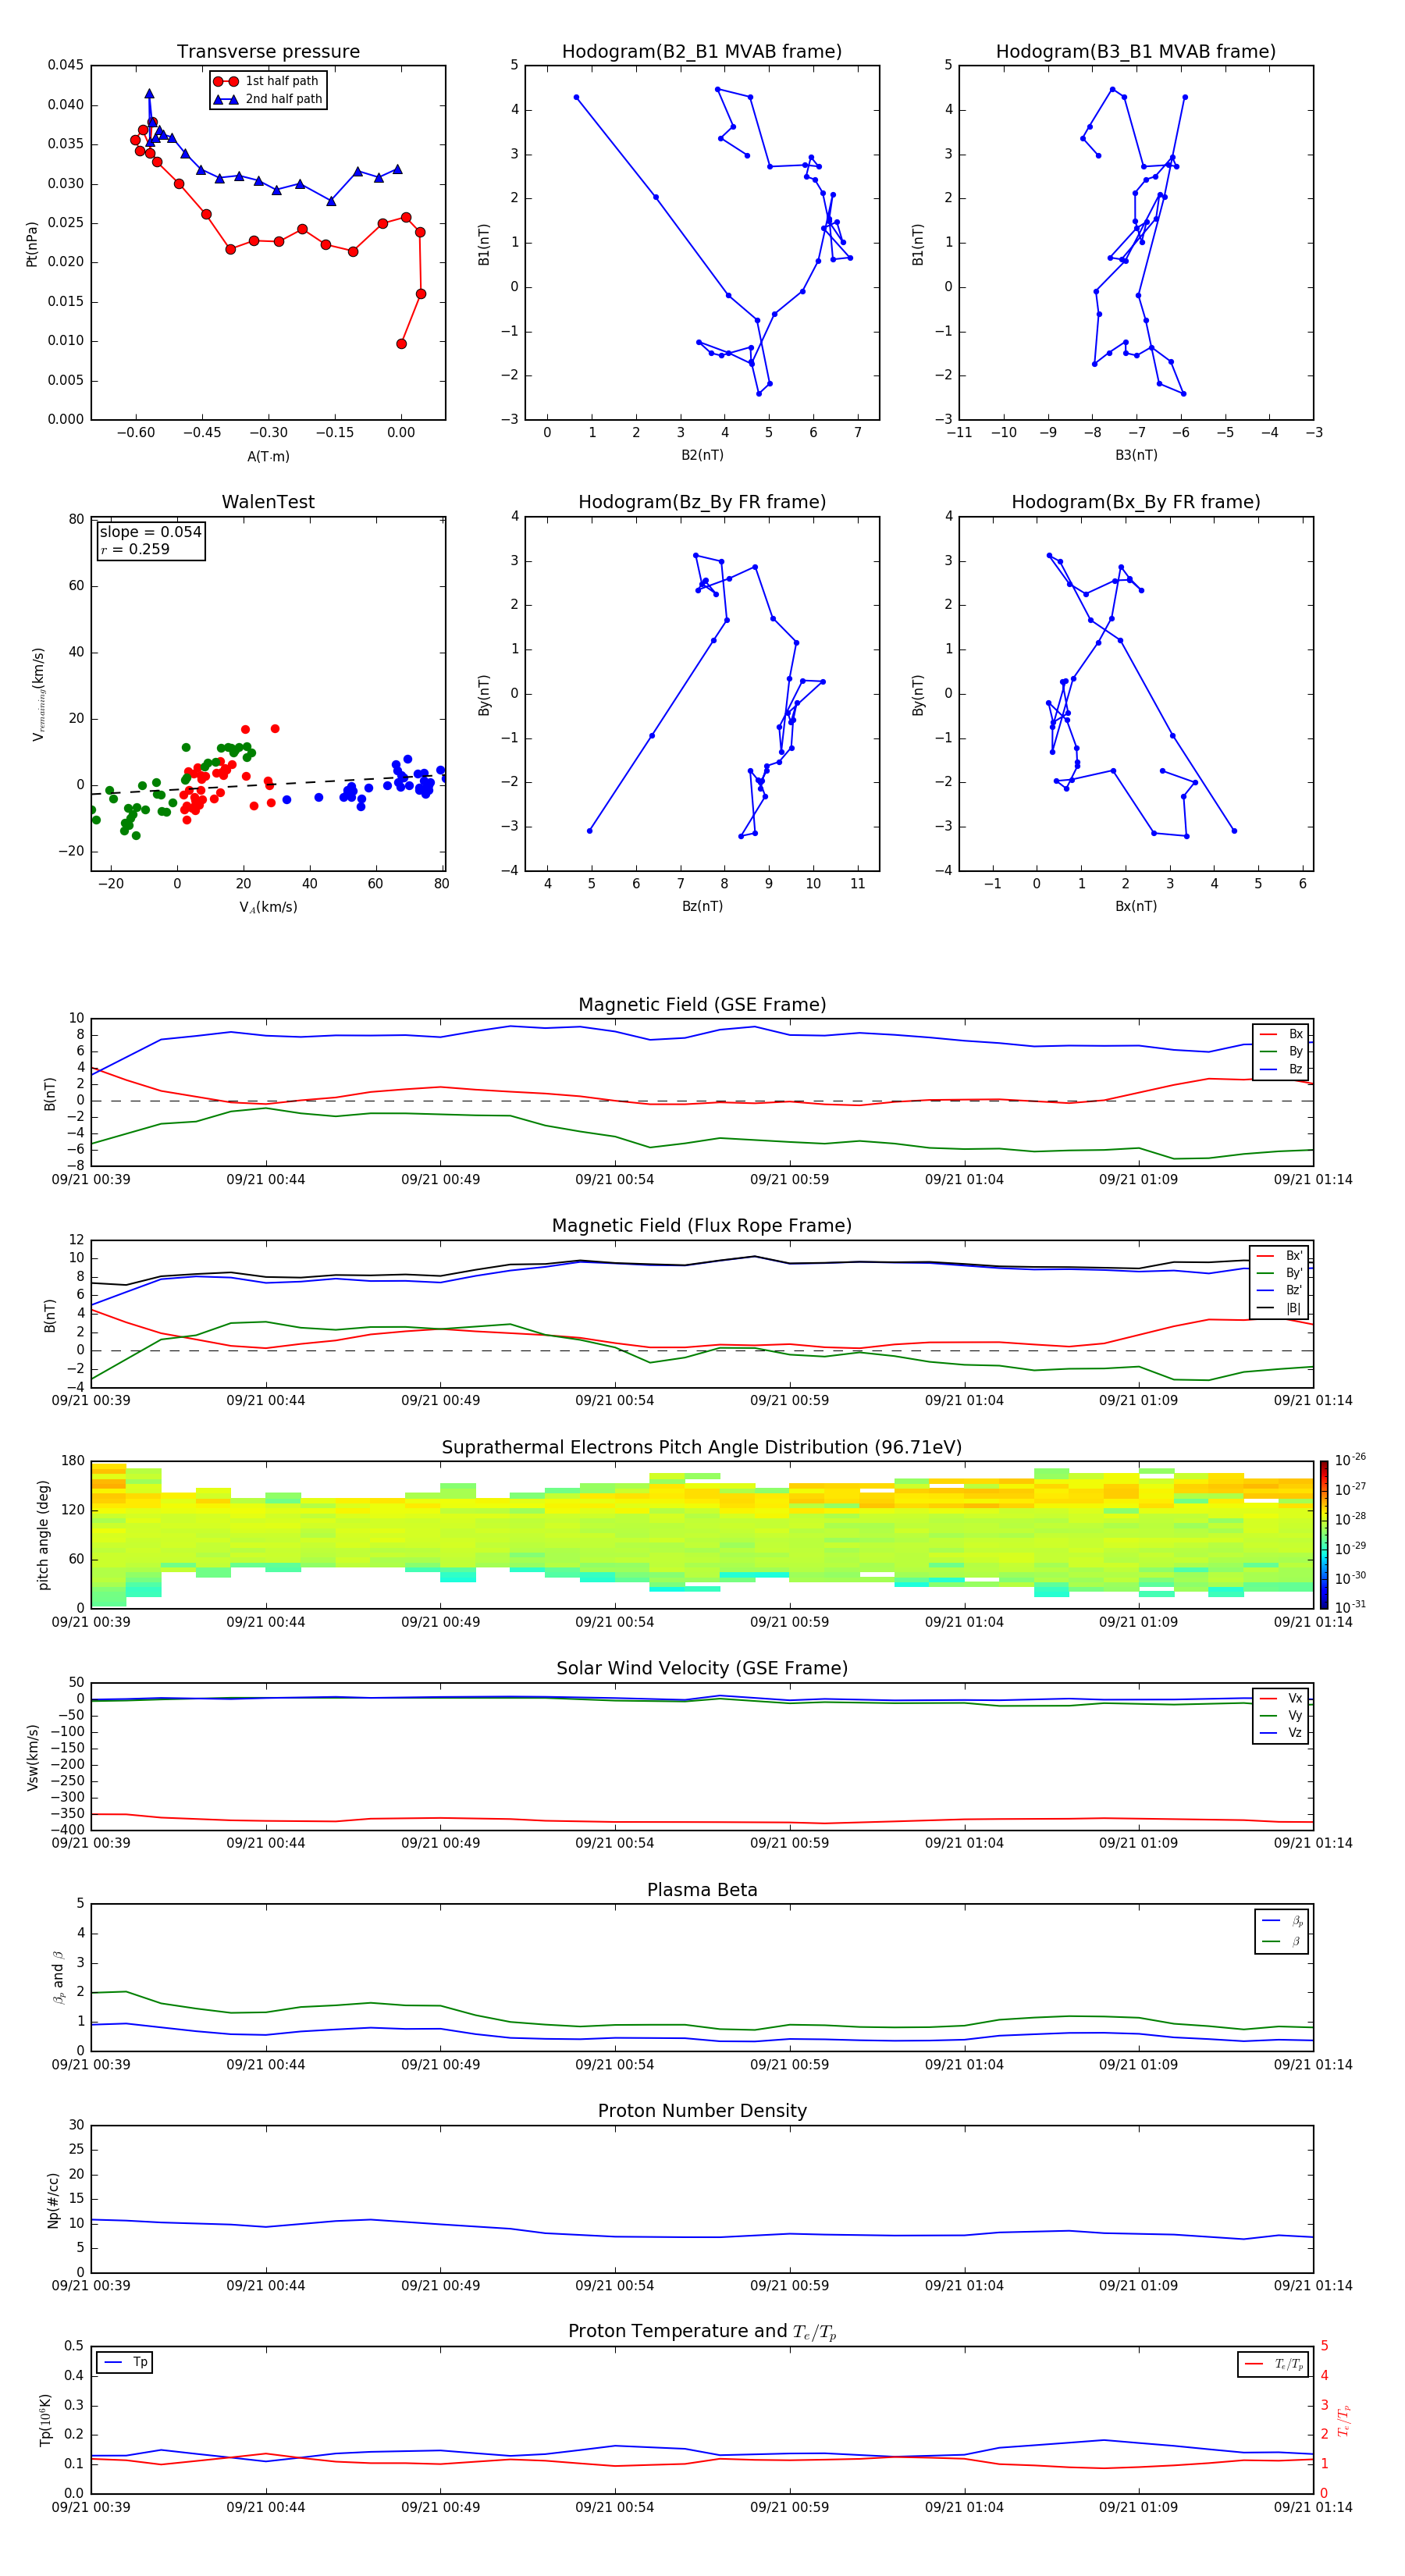Click the "Bz(nT)" x-axis label
The width and height of the screenshot is (1405, 2576).
point(702,906)
